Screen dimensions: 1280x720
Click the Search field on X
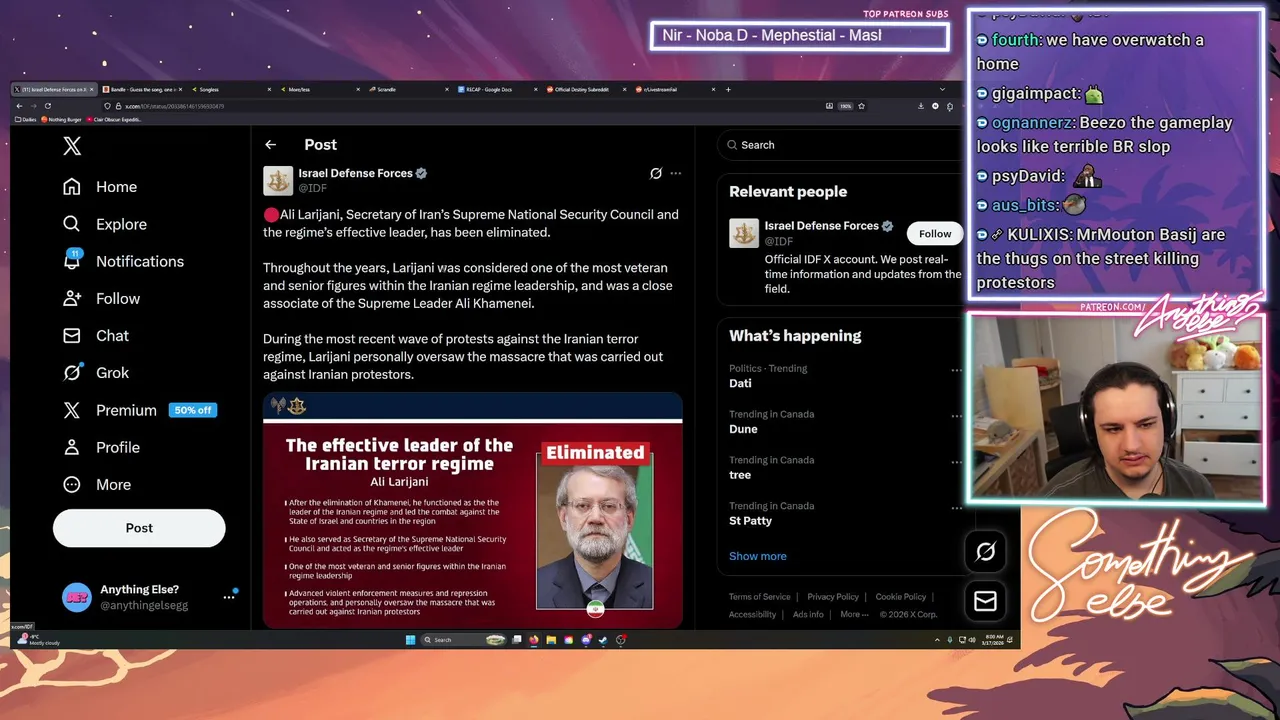(x=840, y=145)
